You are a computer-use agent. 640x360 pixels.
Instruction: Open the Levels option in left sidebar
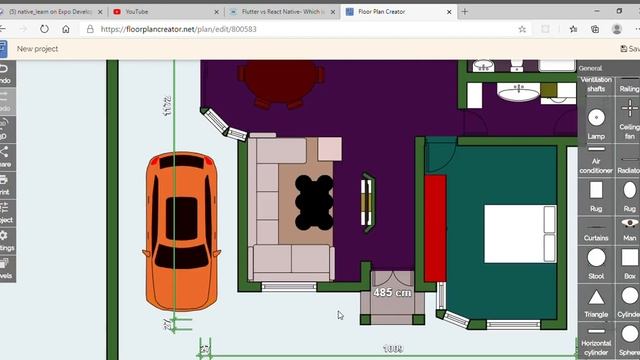click(x=7, y=269)
